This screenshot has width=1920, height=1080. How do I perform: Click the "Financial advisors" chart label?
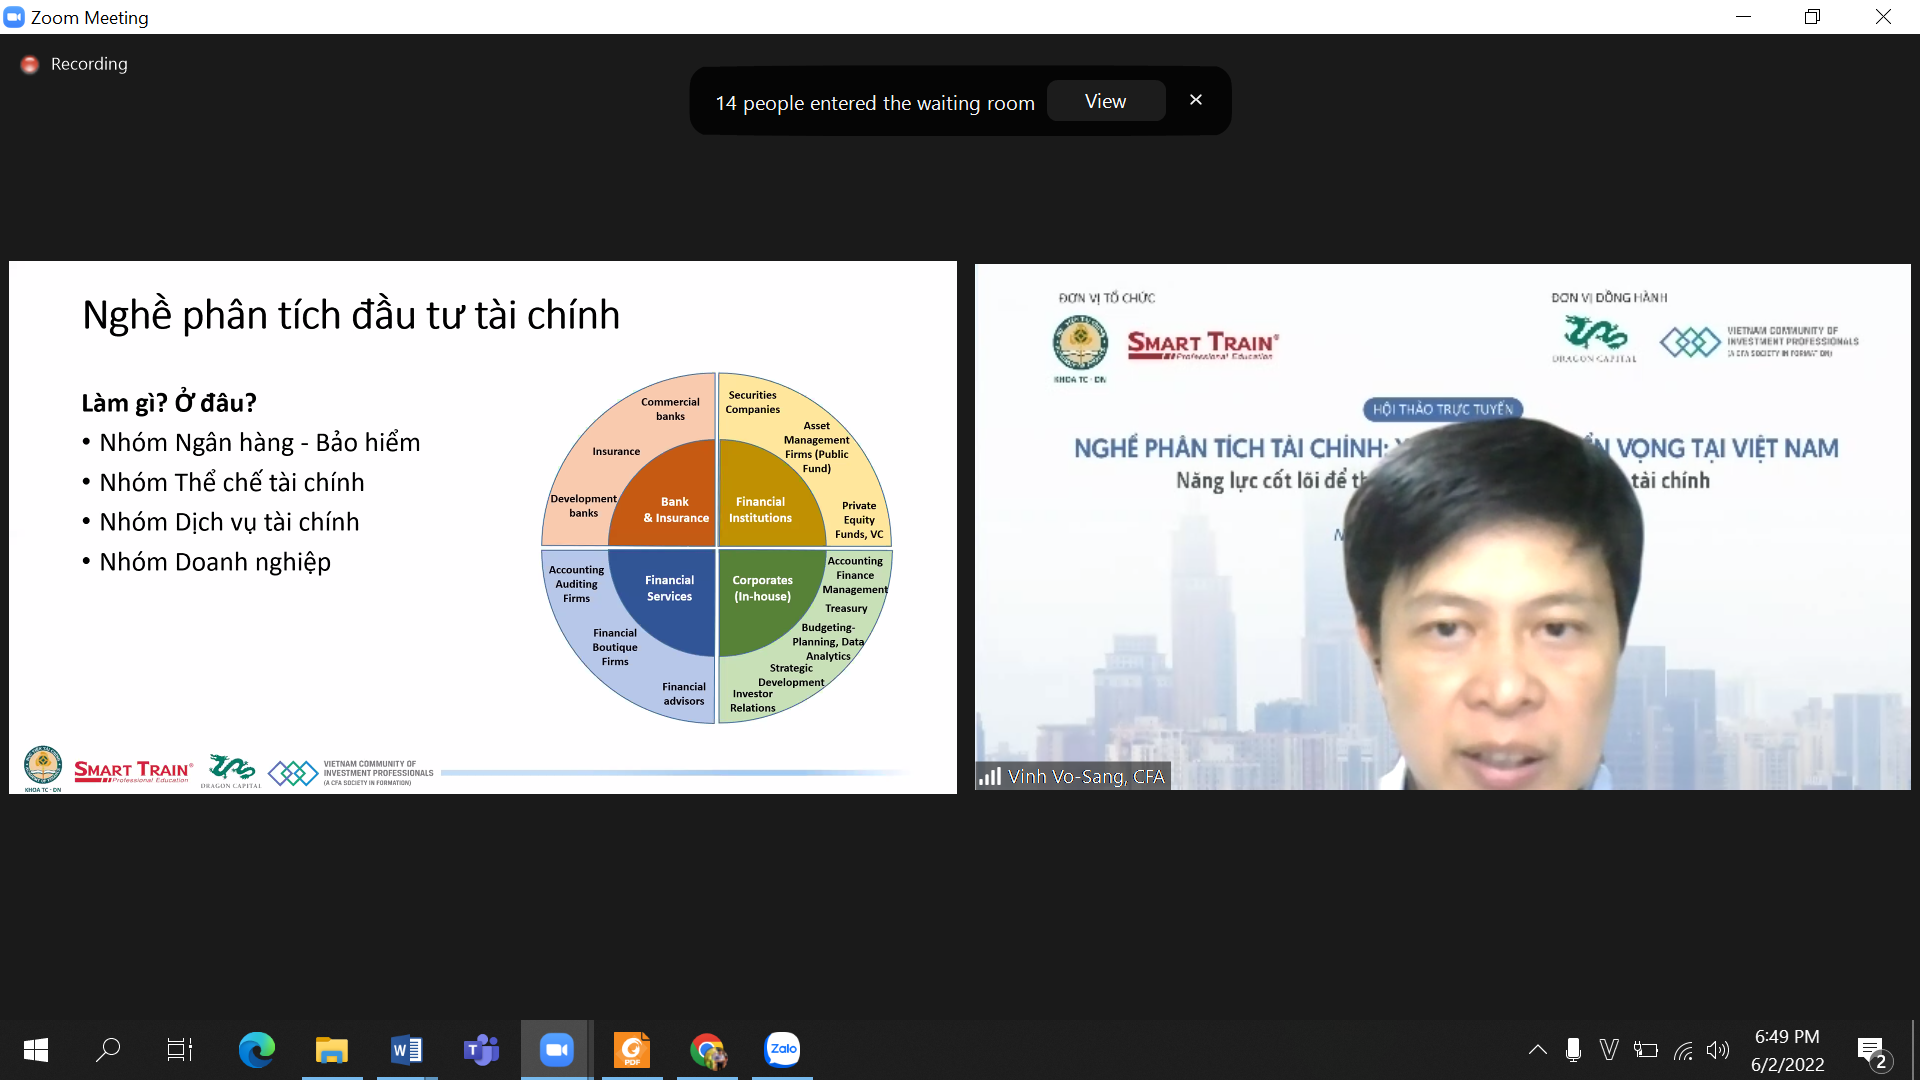click(x=684, y=694)
